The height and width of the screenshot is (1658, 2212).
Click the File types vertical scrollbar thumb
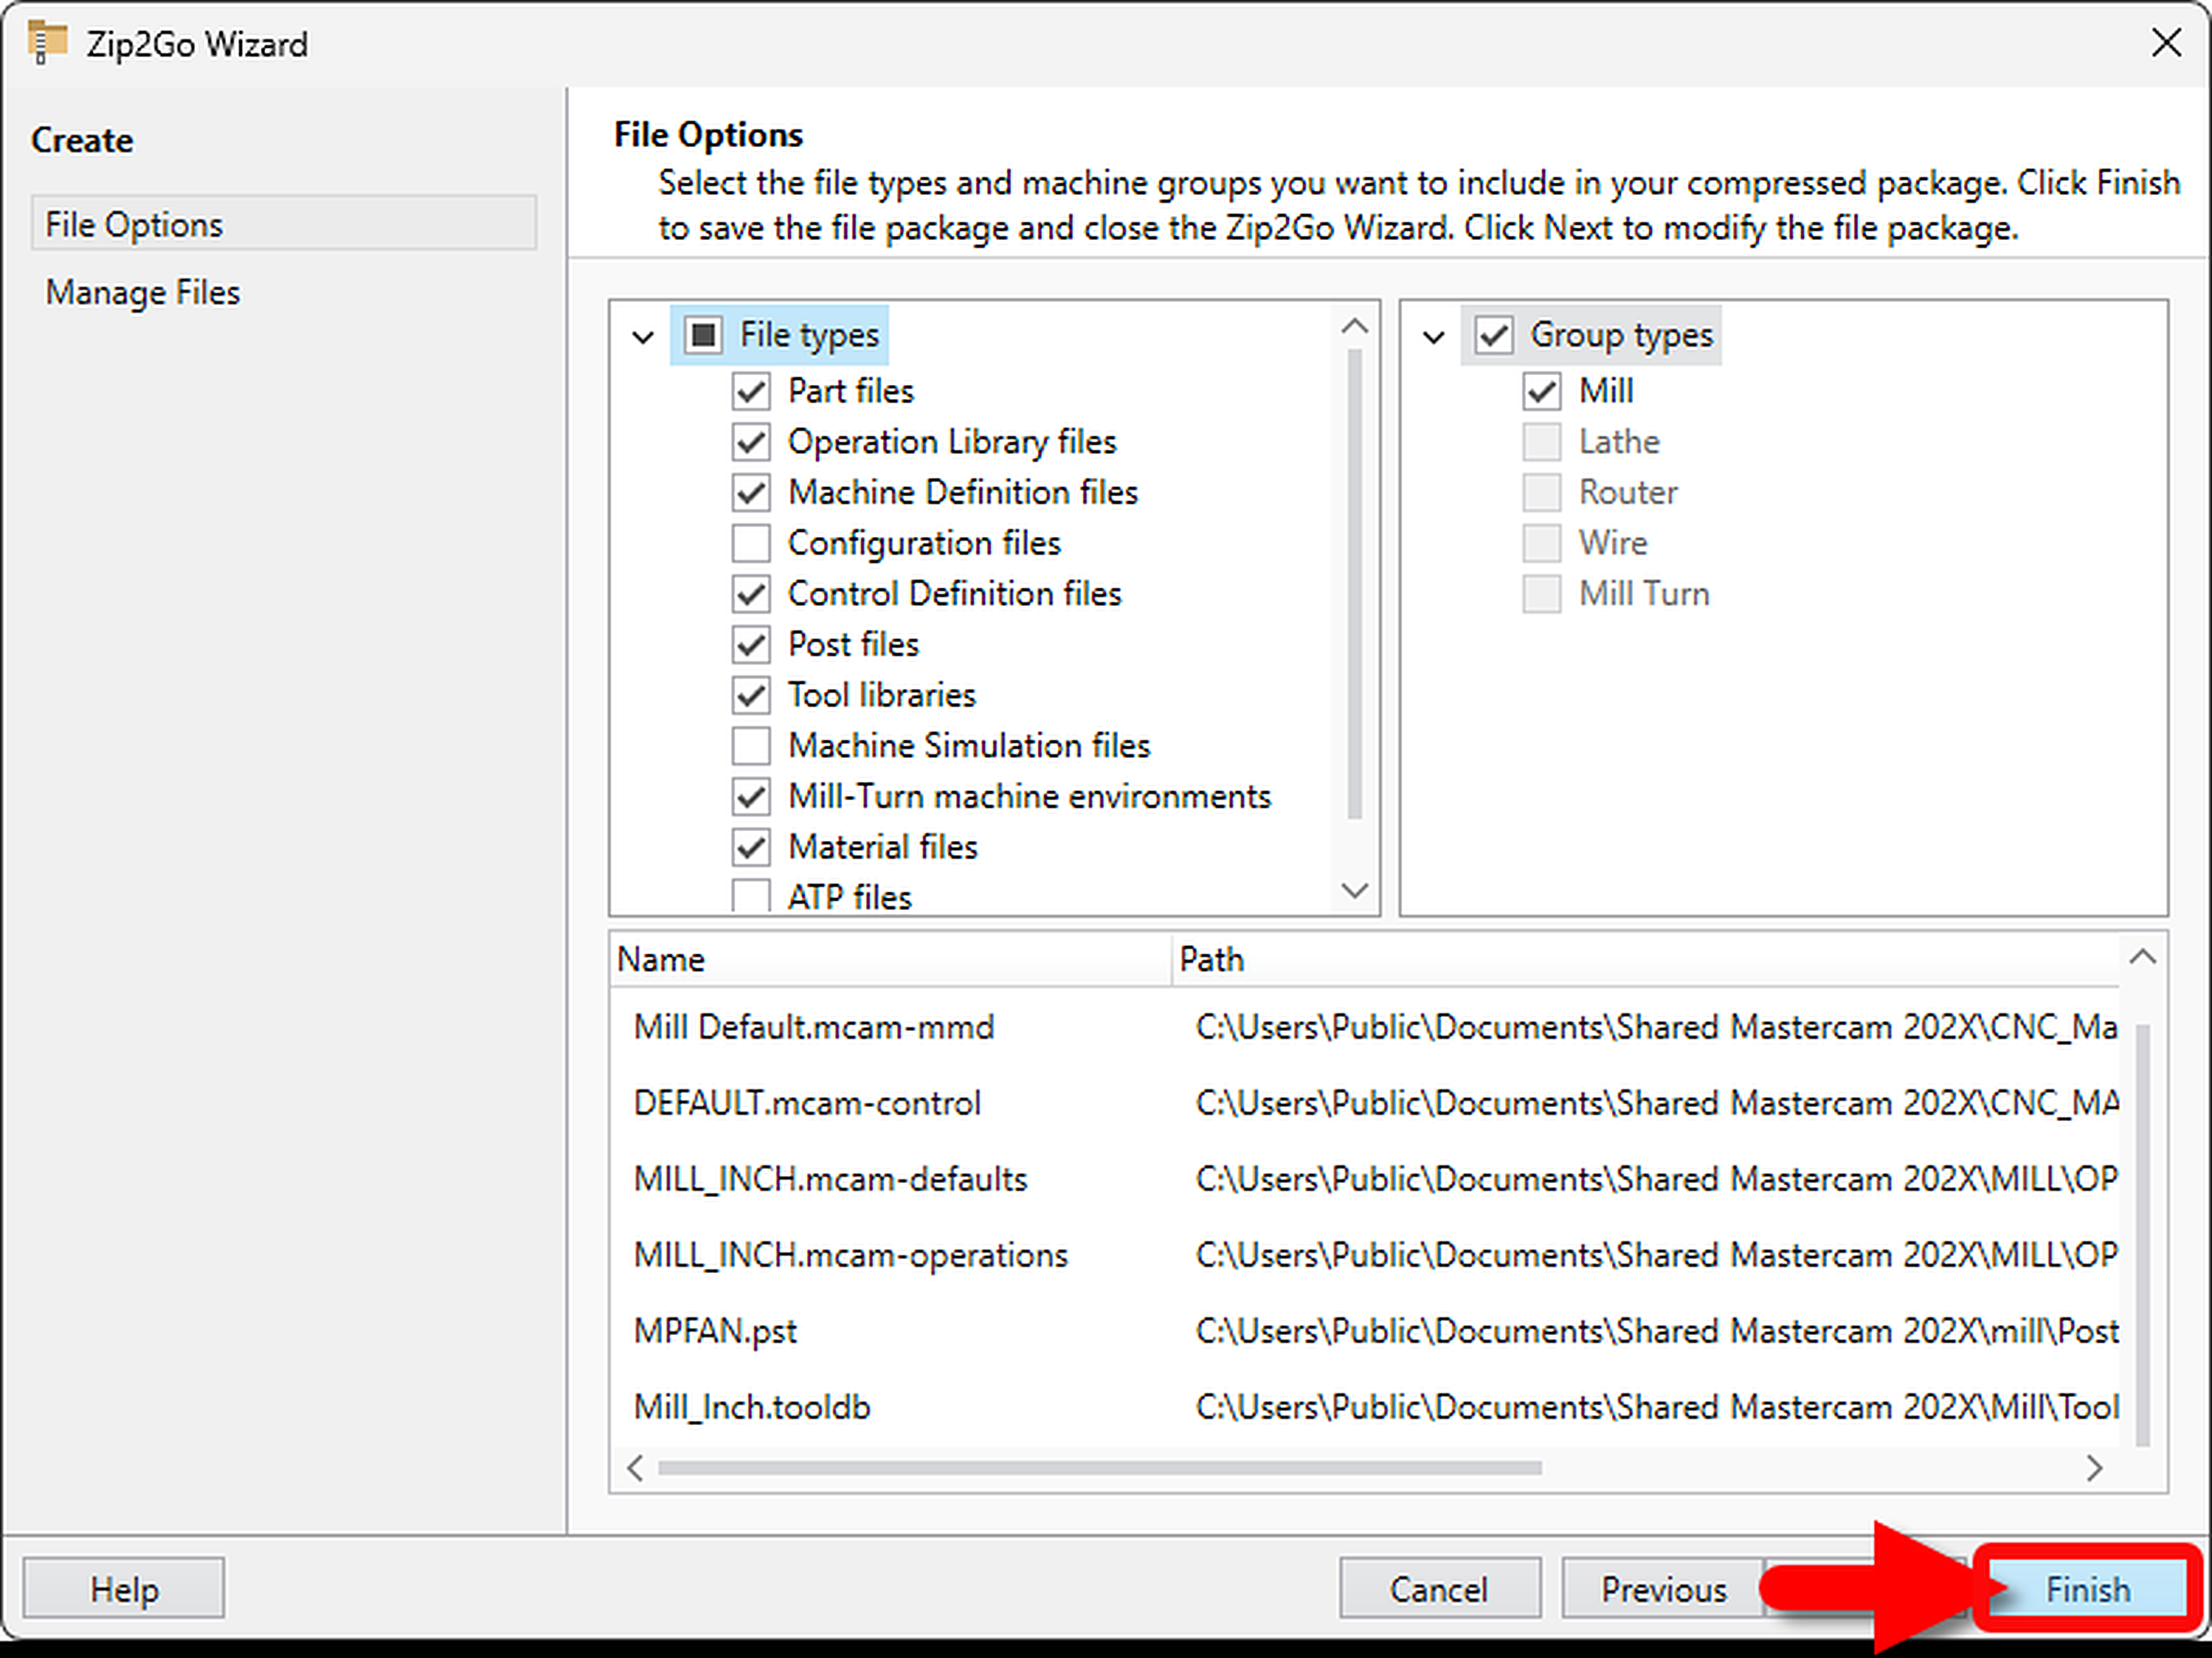click(1354, 584)
